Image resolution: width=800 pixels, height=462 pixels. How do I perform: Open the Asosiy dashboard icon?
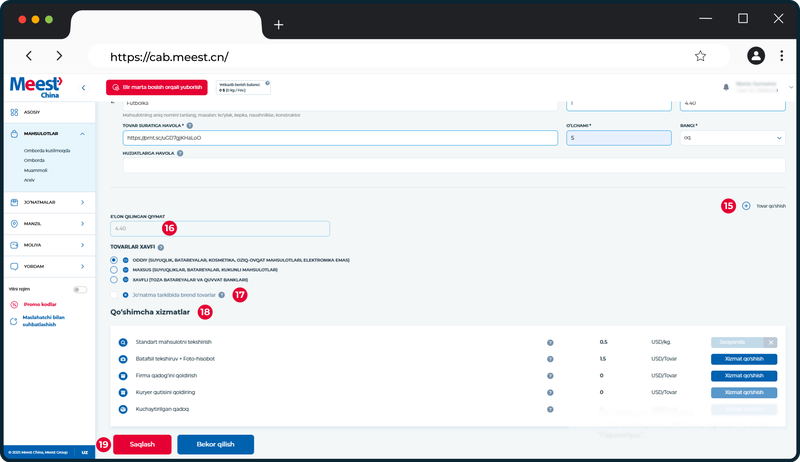tap(14, 112)
